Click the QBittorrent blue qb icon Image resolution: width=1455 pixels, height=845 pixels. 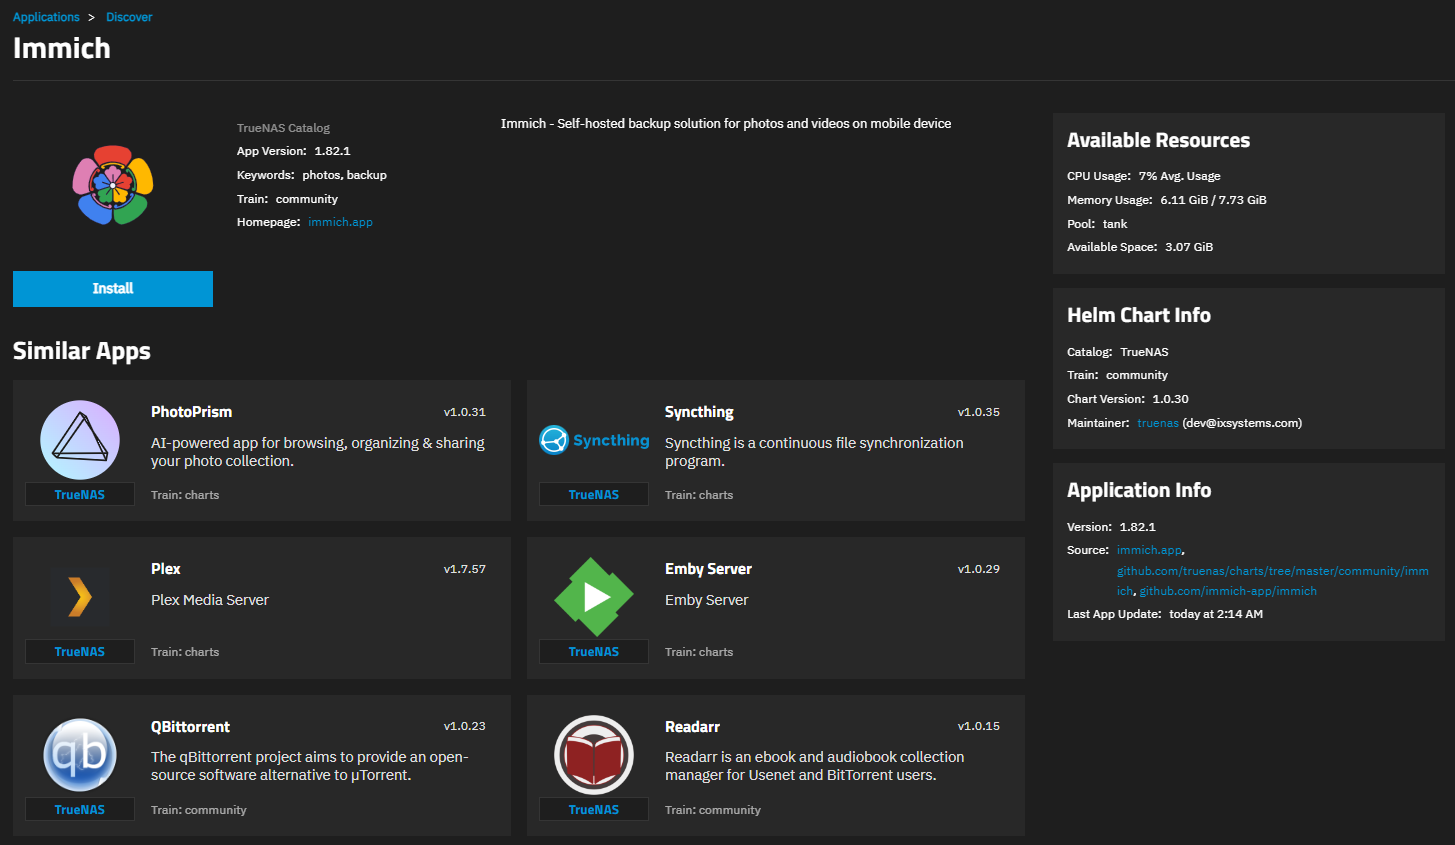click(80, 754)
